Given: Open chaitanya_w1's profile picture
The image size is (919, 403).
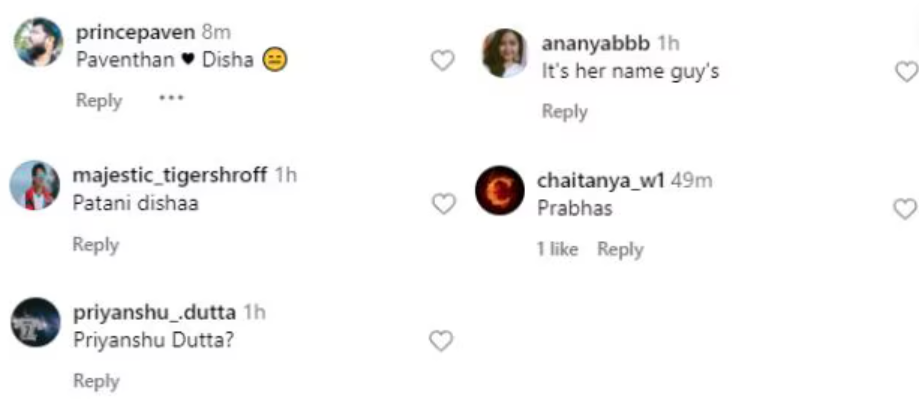Looking at the screenshot, I should 500,190.
